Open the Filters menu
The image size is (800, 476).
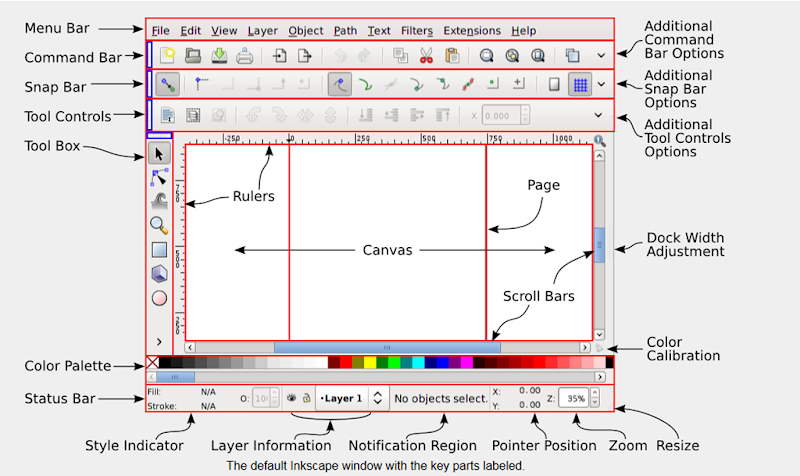click(417, 31)
